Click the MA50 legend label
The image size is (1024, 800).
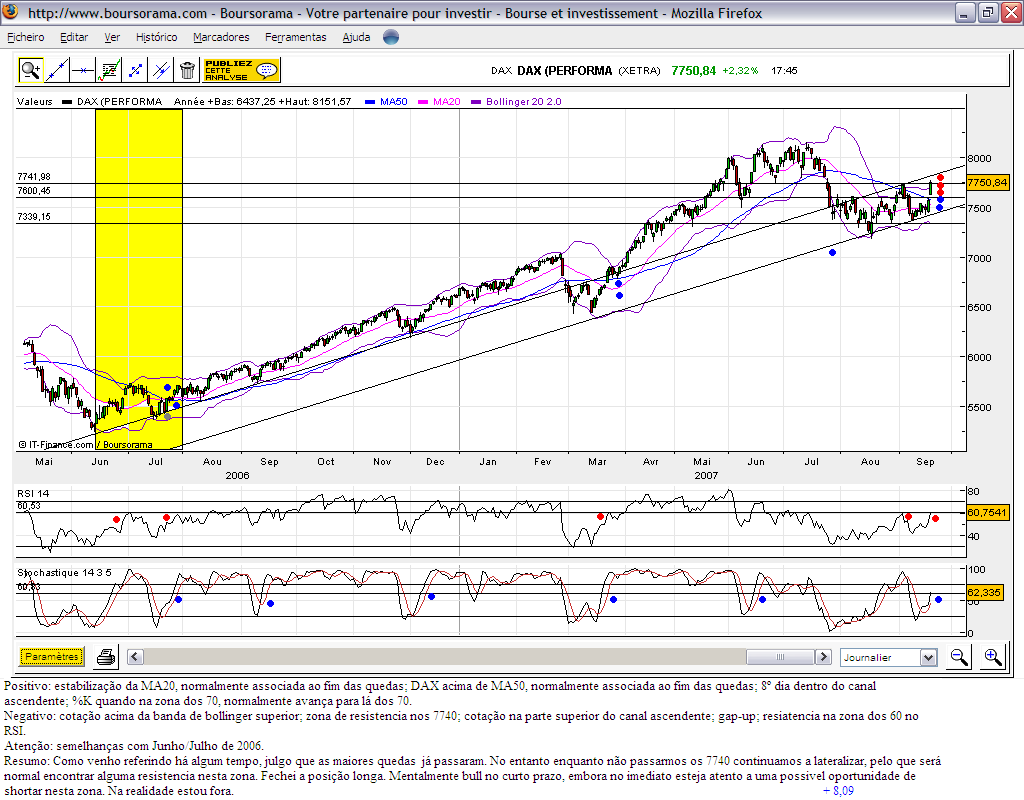(394, 101)
